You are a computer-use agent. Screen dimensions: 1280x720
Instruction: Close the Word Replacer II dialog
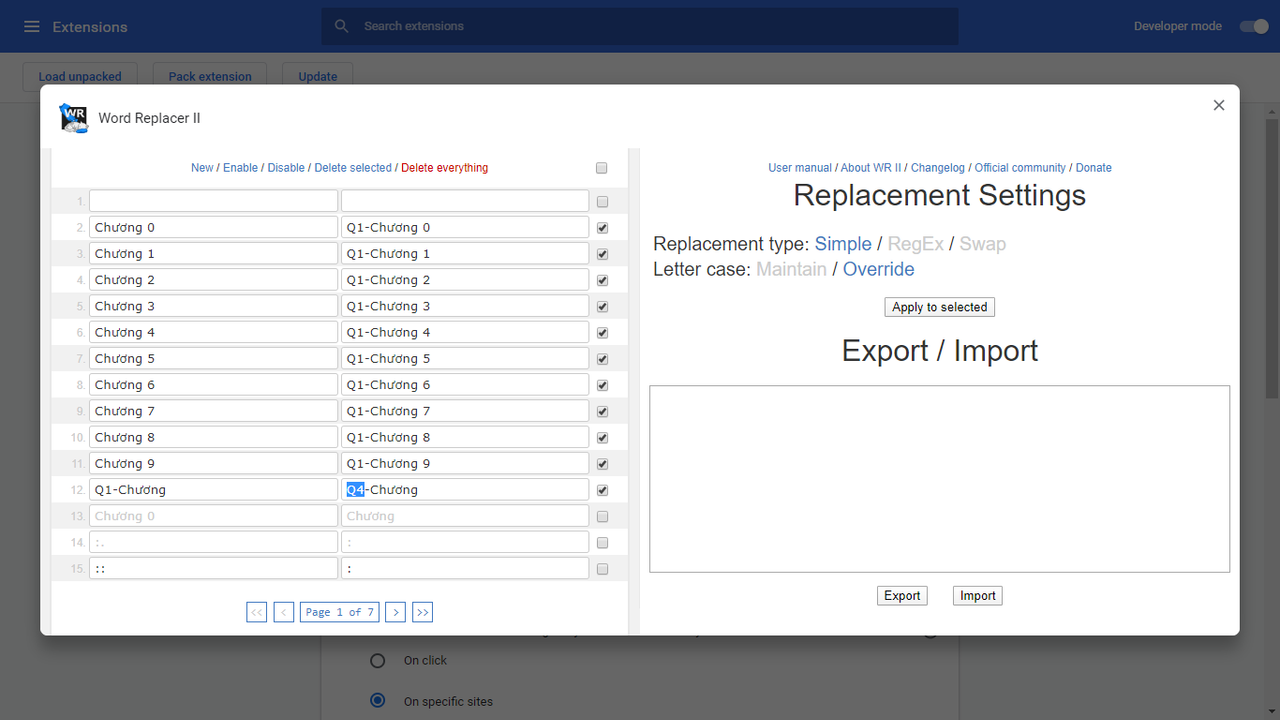tap(1218, 105)
